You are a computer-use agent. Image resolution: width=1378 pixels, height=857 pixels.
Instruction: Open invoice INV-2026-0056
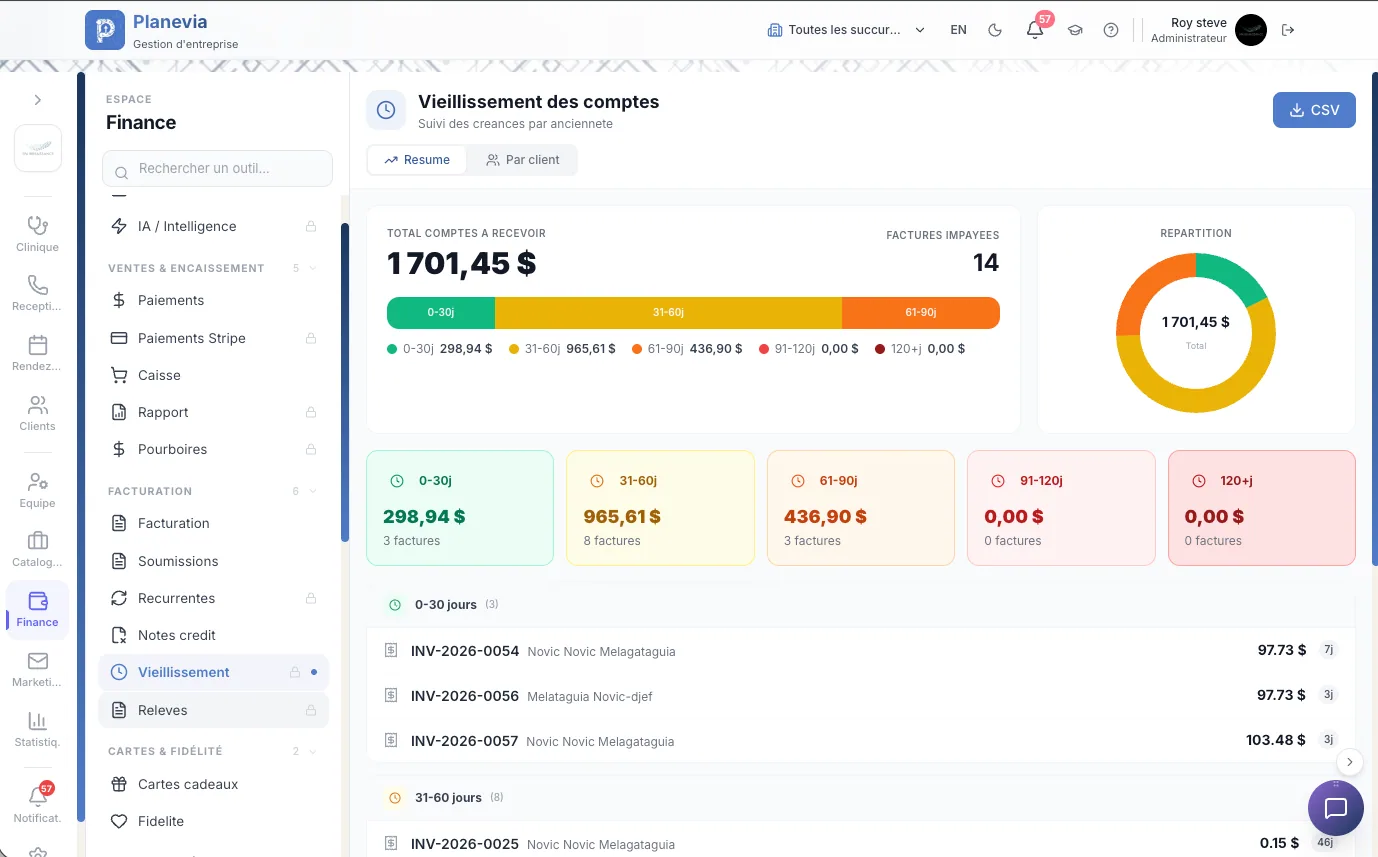[861, 695]
